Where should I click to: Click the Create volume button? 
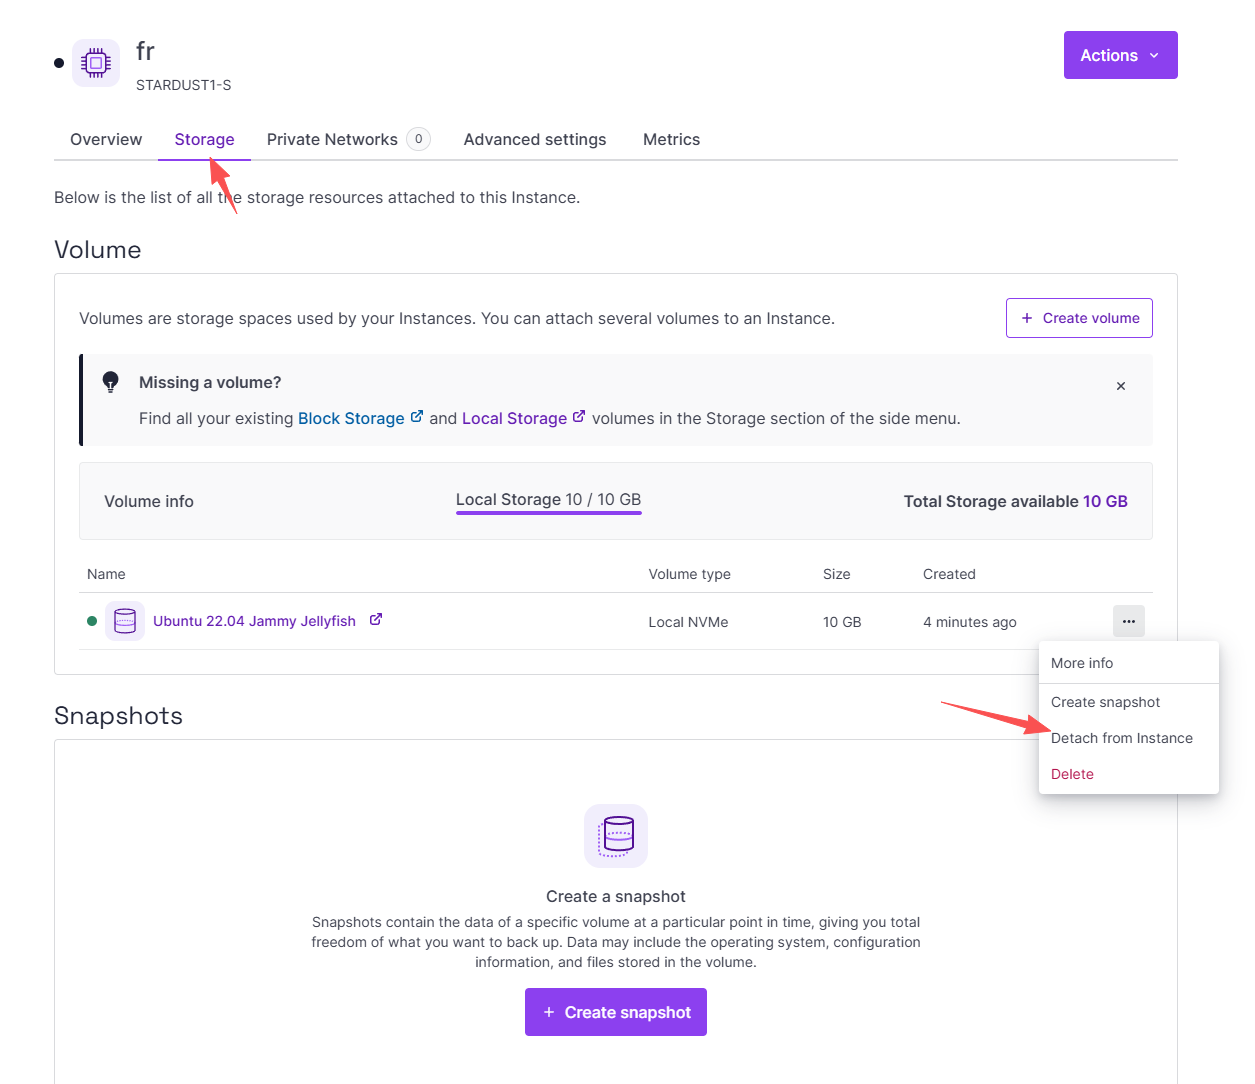(x=1079, y=318)
